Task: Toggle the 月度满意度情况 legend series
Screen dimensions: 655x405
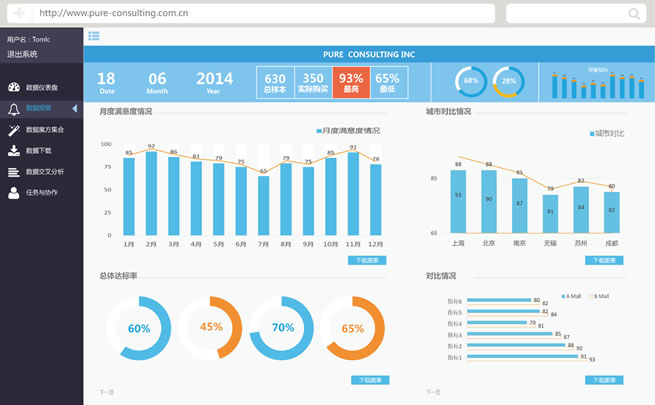Action: click(348, 131)
